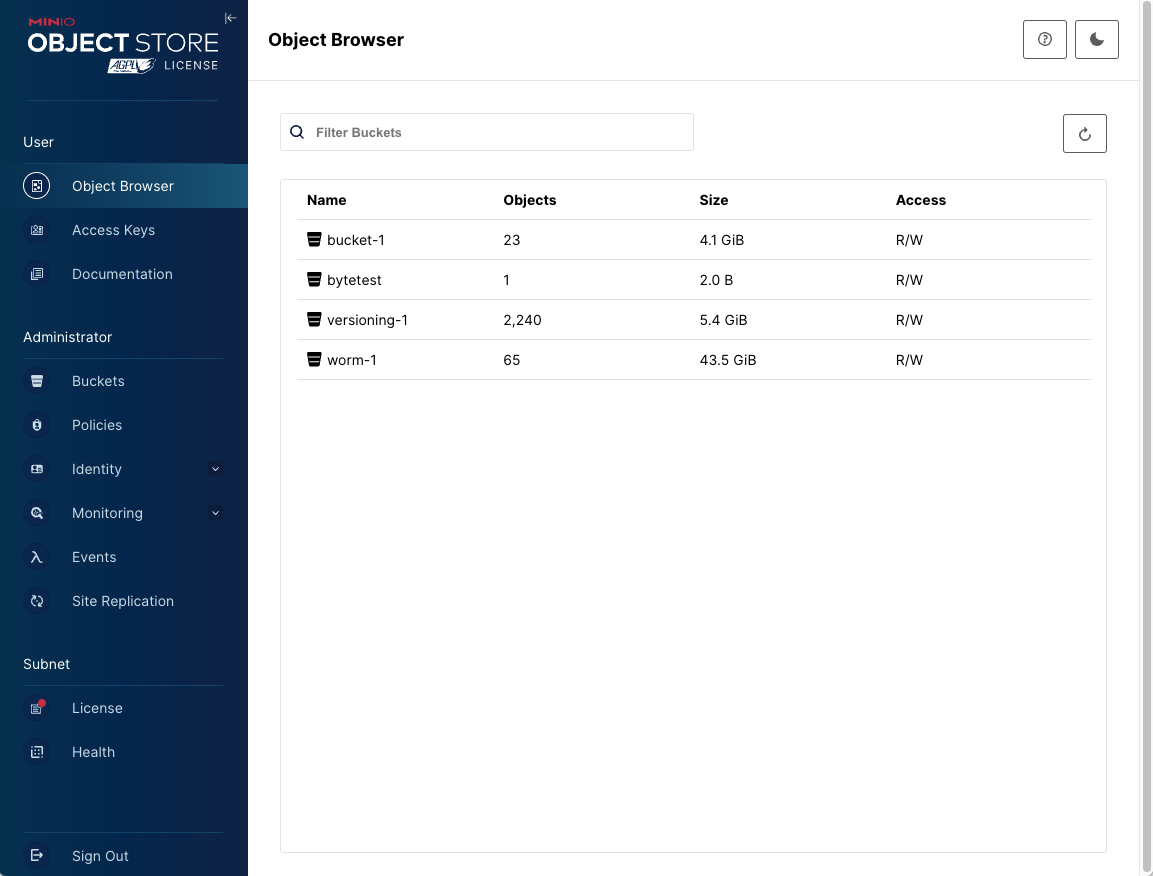1153x876 pixels.
Task: Click the Access Keys sidebar icon
Action: point(37,230)
